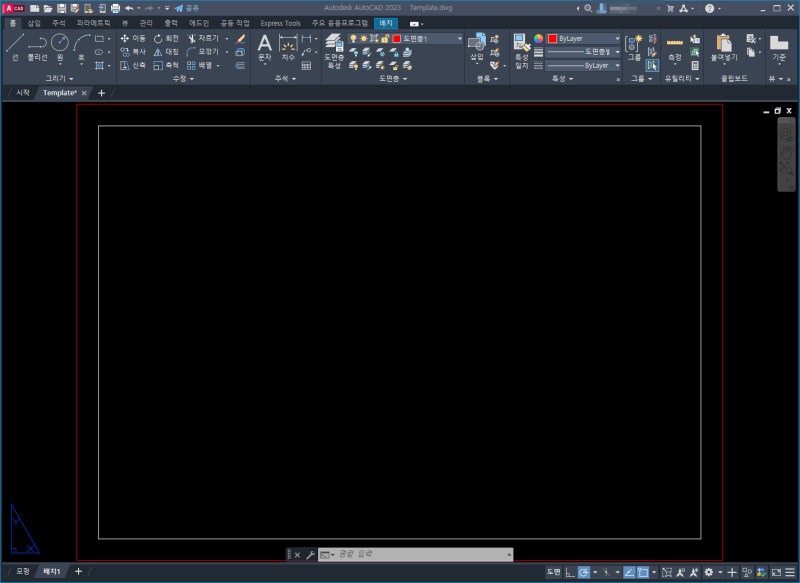Select the Polyline (폴리선) tool
Screen dimensions: 800x583
click(x=40, y=43)
